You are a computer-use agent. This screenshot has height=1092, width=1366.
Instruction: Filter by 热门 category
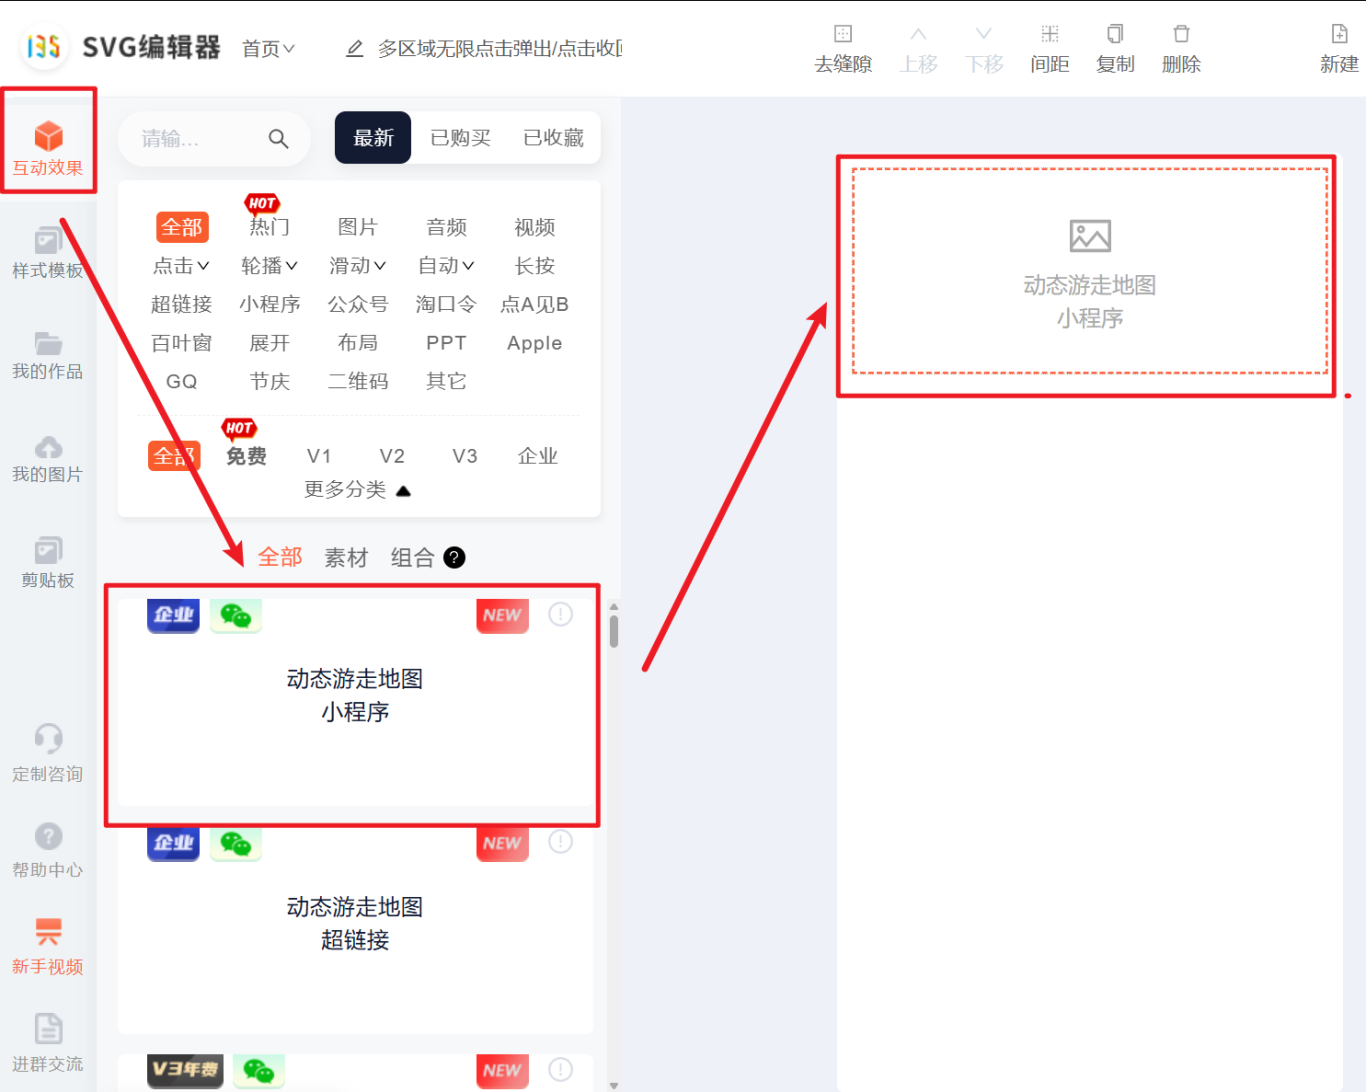[269, 227]
